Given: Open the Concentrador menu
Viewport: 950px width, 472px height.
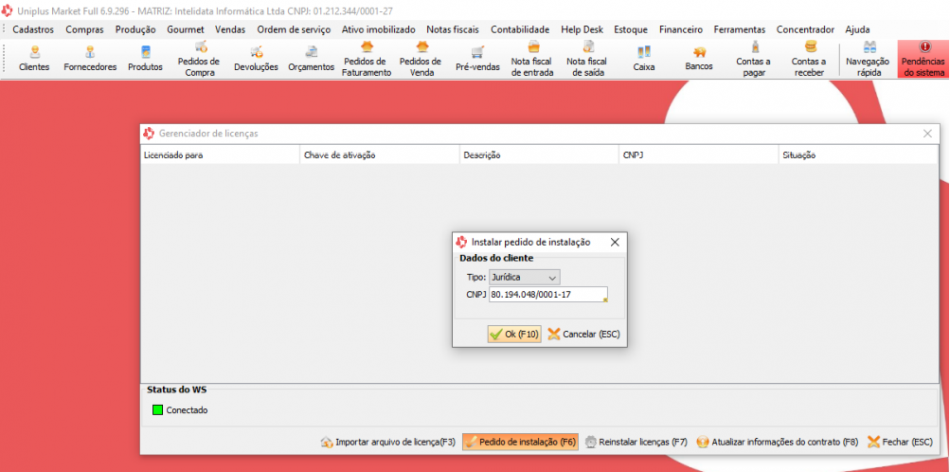Looking at the screenshot, I should coord(805,29).
